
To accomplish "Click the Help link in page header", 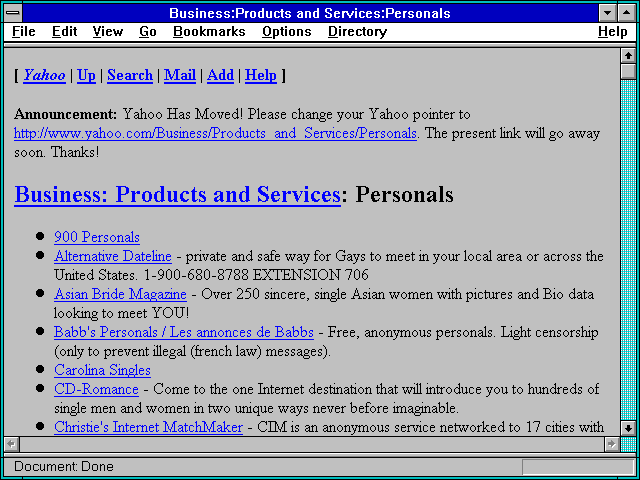I will click(260, 76).
